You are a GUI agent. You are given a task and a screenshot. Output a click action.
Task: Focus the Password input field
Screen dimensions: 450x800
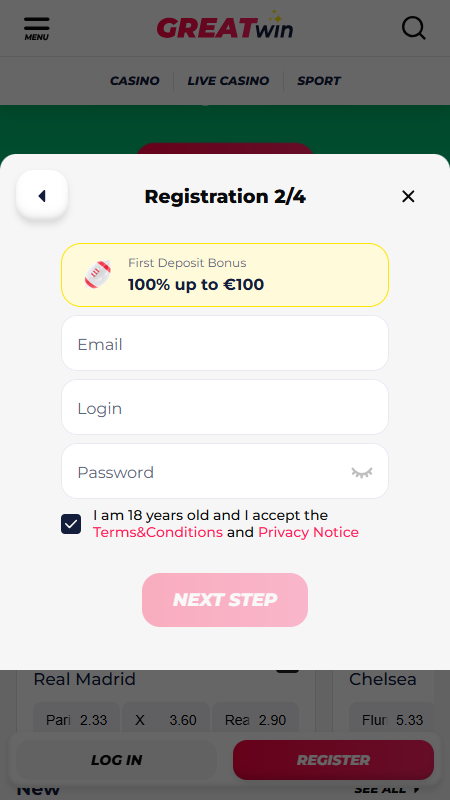pyautogui.click(x=225, y=471)
